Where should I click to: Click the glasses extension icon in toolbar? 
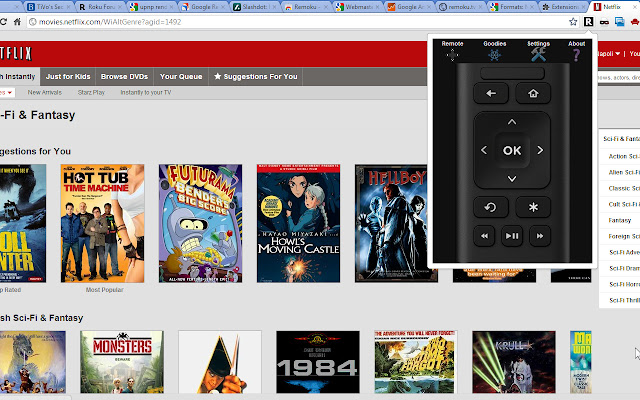click(604, 22)
